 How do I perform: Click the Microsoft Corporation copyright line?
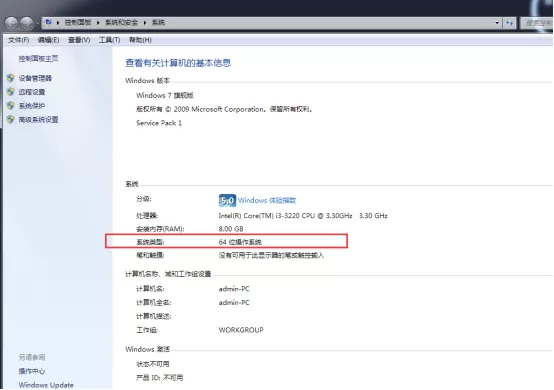225,109
